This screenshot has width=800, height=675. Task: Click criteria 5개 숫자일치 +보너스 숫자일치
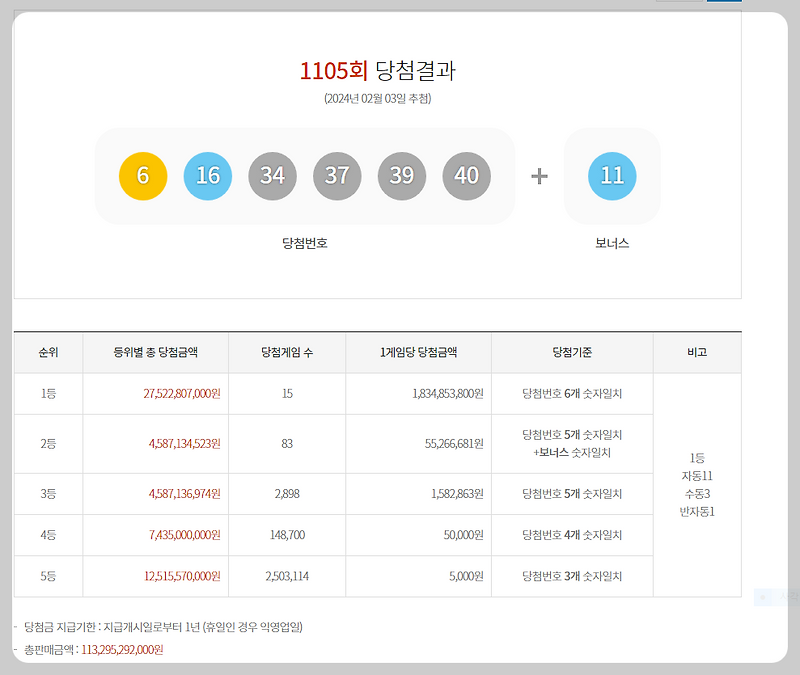(x=572, y=444)
